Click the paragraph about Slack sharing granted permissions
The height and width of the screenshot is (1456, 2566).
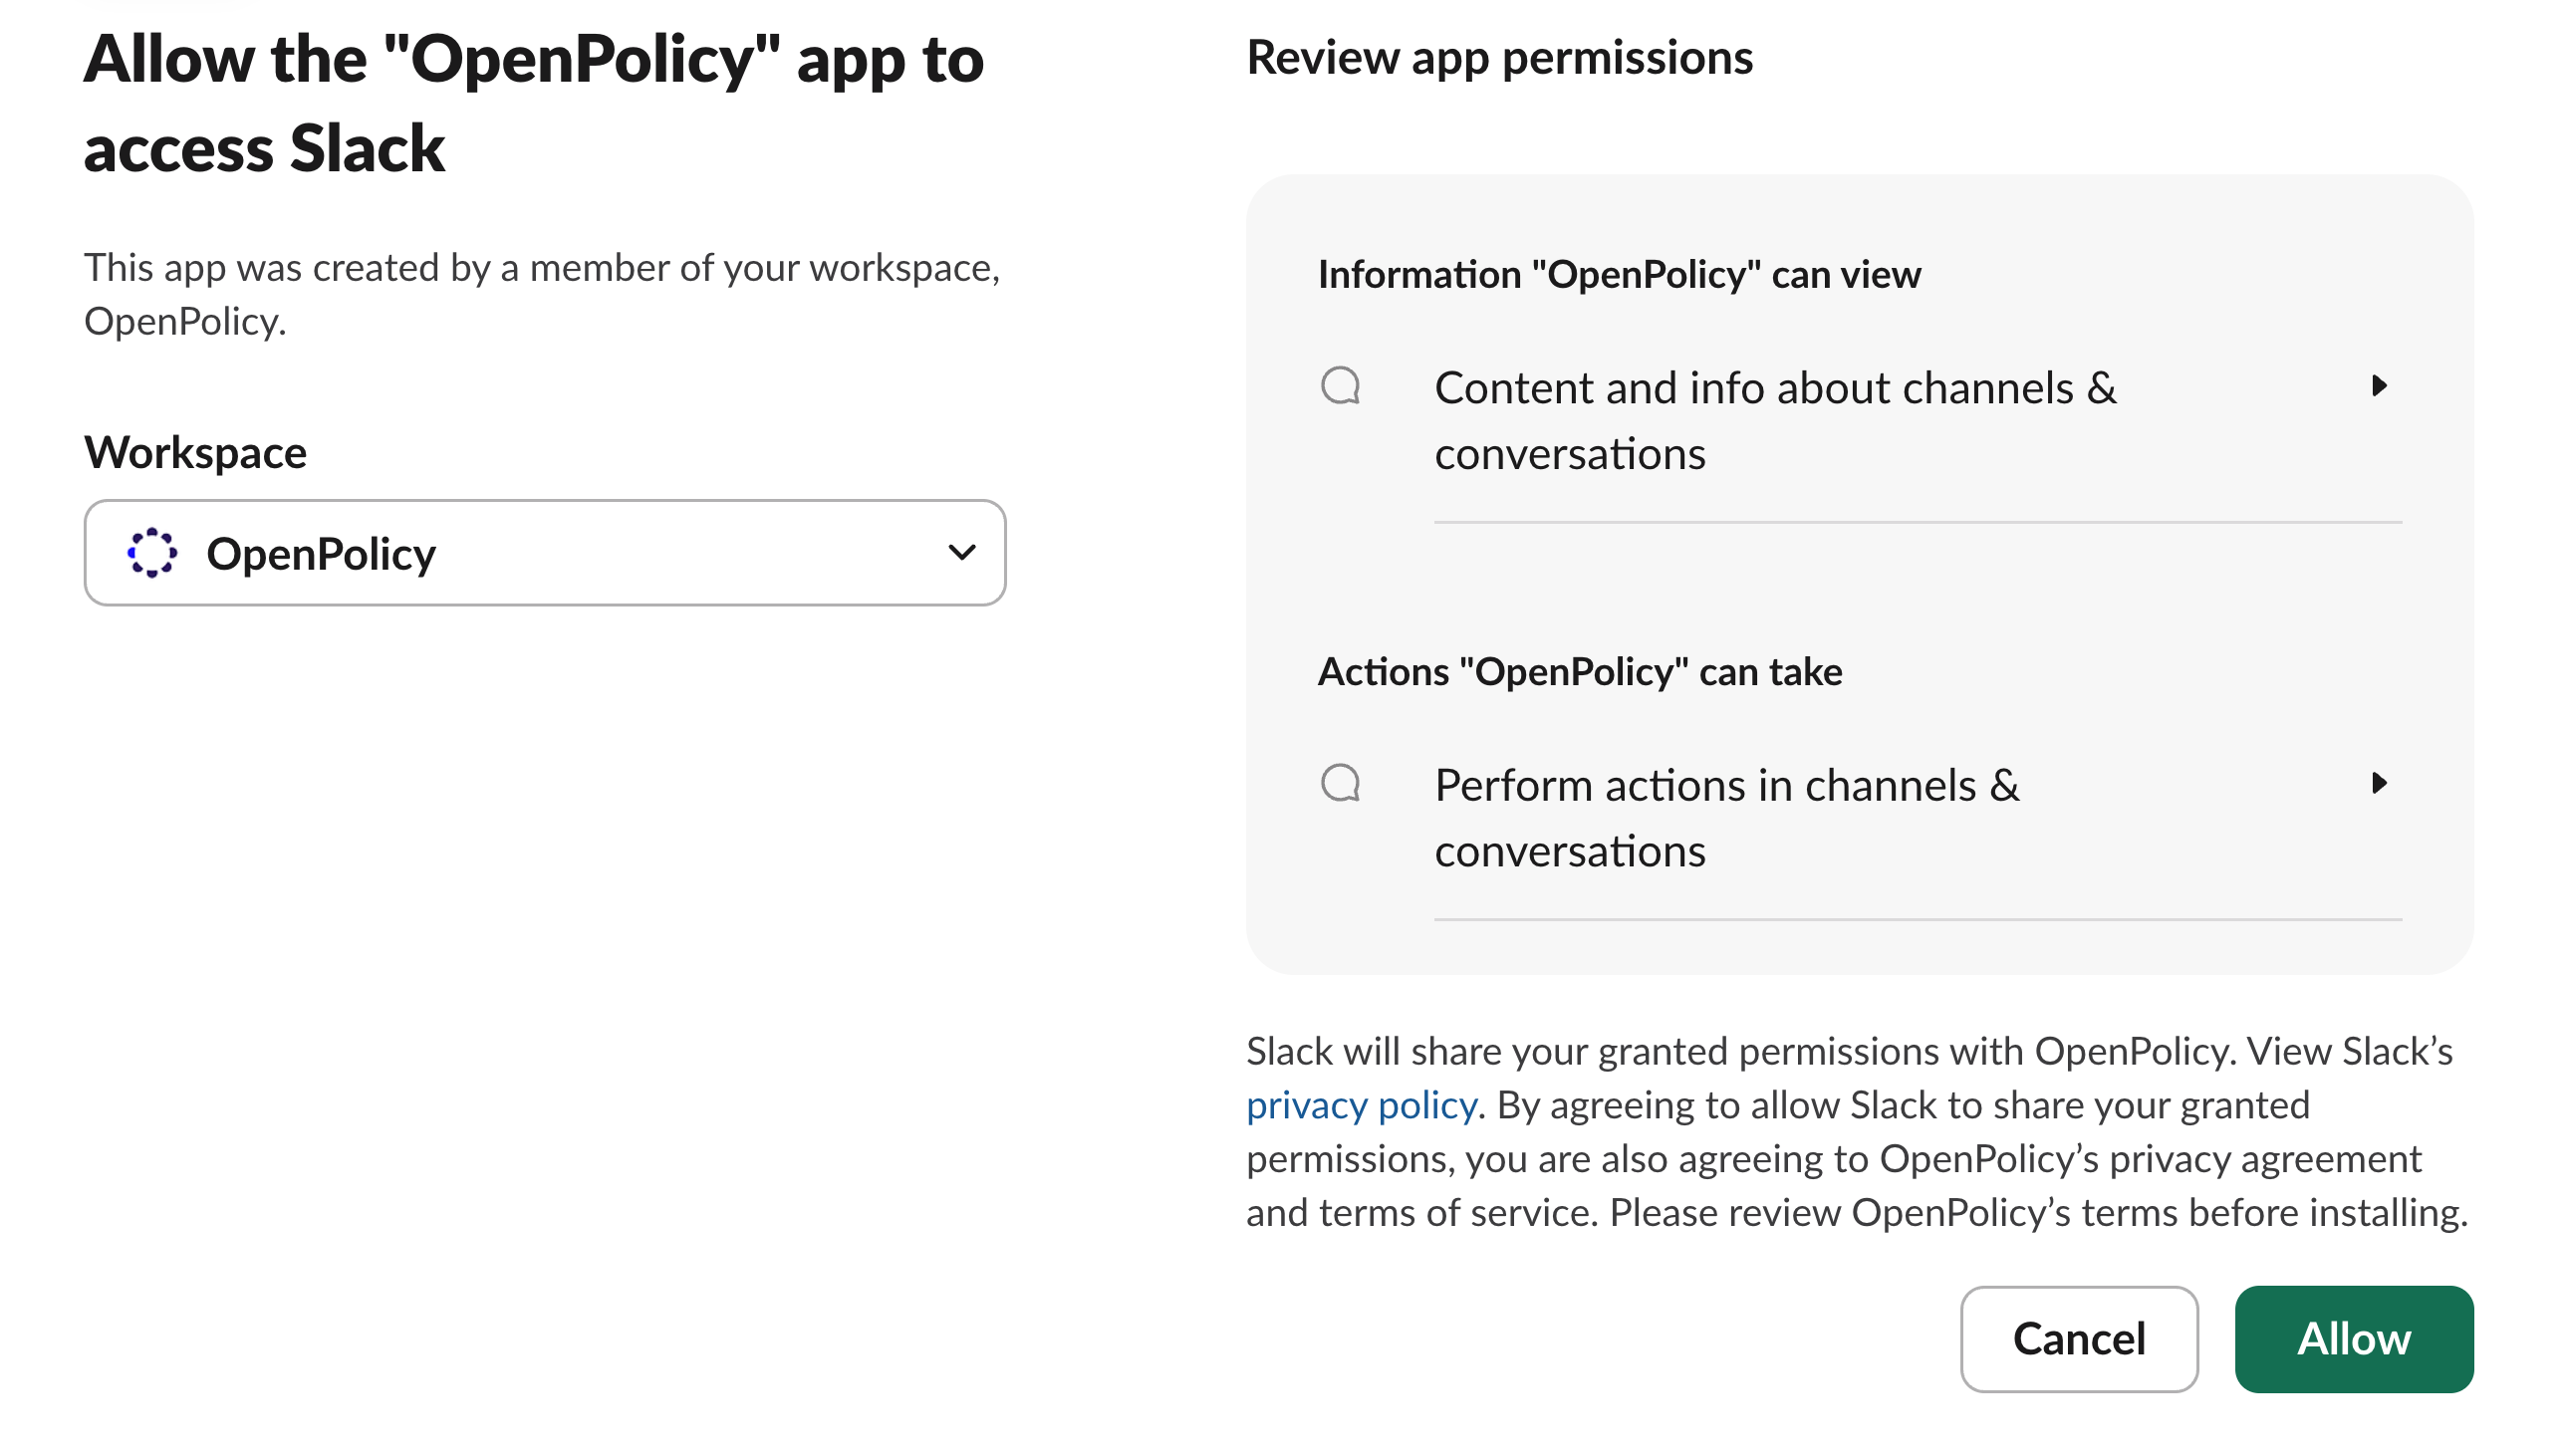click(1856, 1158)
